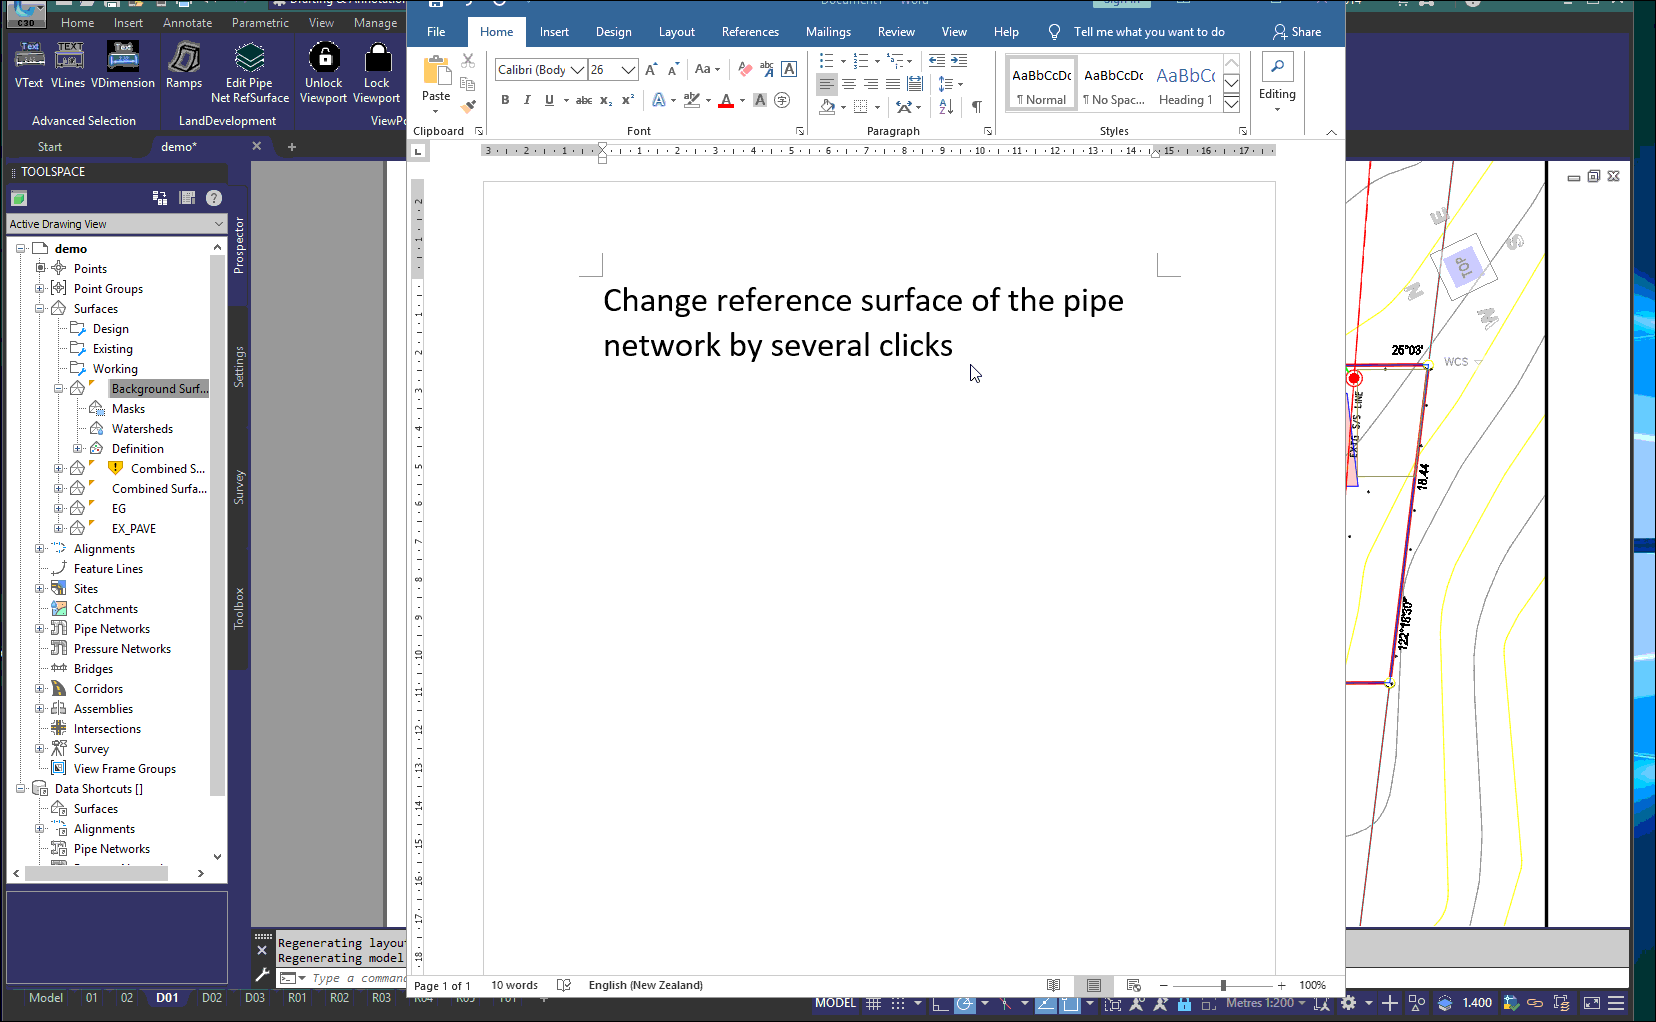Switch to the Civil 3D Annotate tab
The height and width of the screenshot is (1022, 1656).
[x=188, y=23]
